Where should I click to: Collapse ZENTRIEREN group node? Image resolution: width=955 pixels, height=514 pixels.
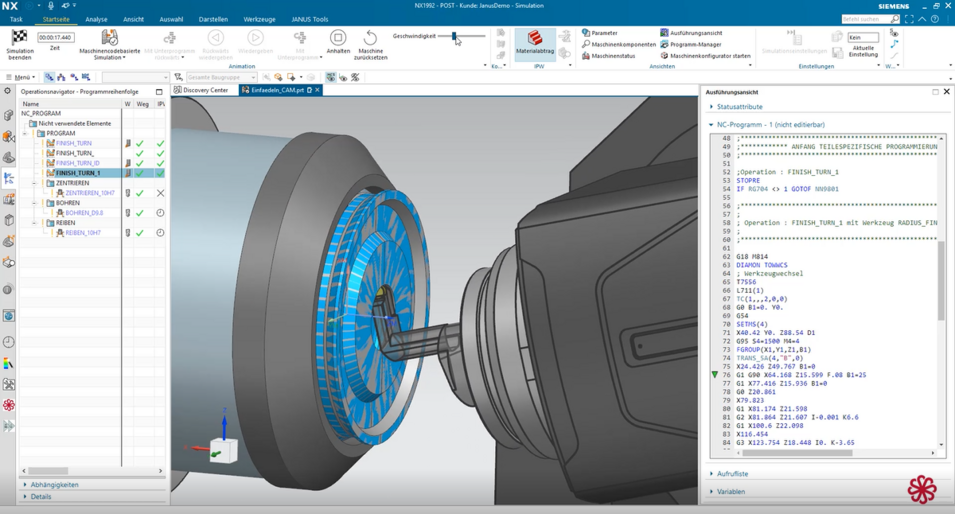click(x=34, y=183)
